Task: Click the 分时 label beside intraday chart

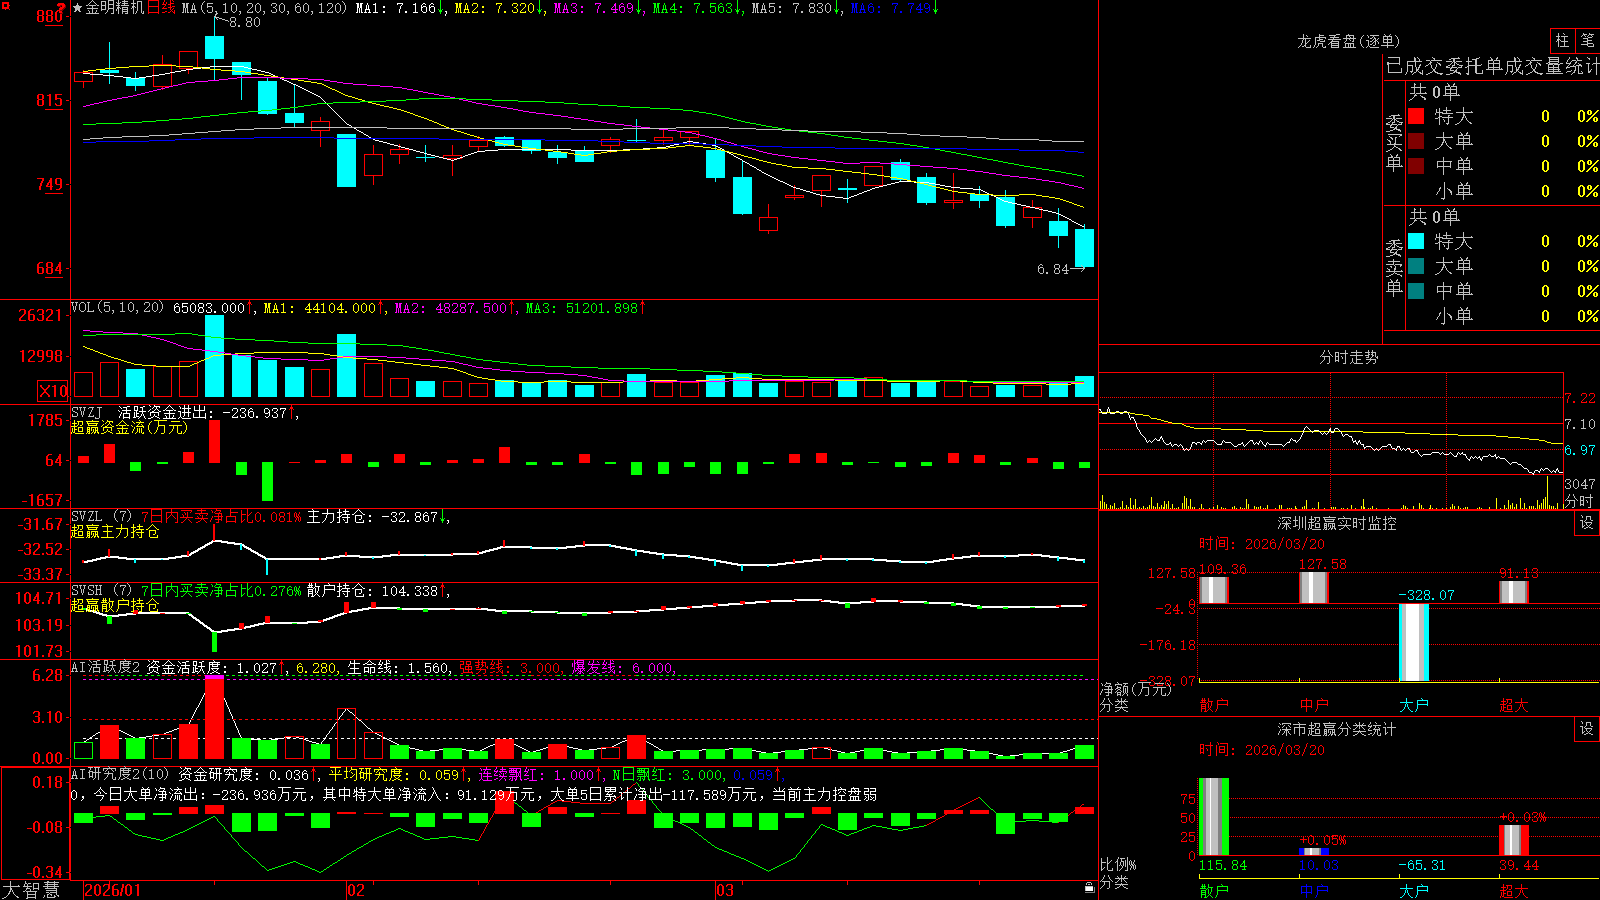Action: click(x=1579, y=501)
